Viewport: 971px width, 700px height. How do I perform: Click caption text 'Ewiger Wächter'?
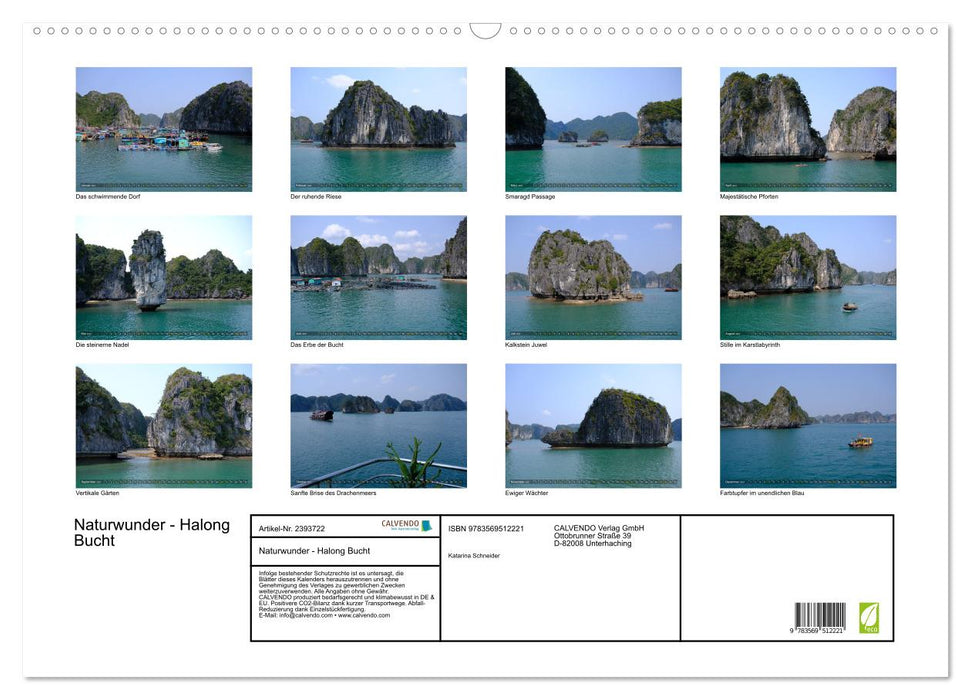click(x=526, y=493)
